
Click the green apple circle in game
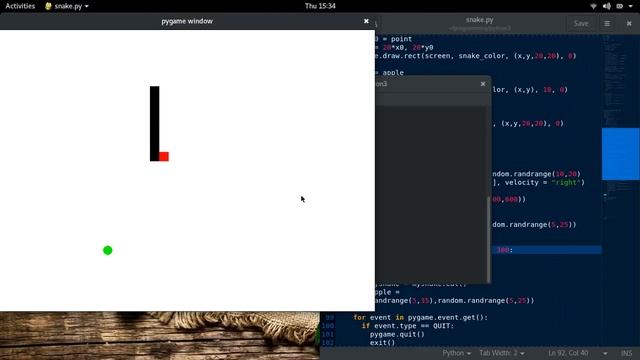pos(108,250)
